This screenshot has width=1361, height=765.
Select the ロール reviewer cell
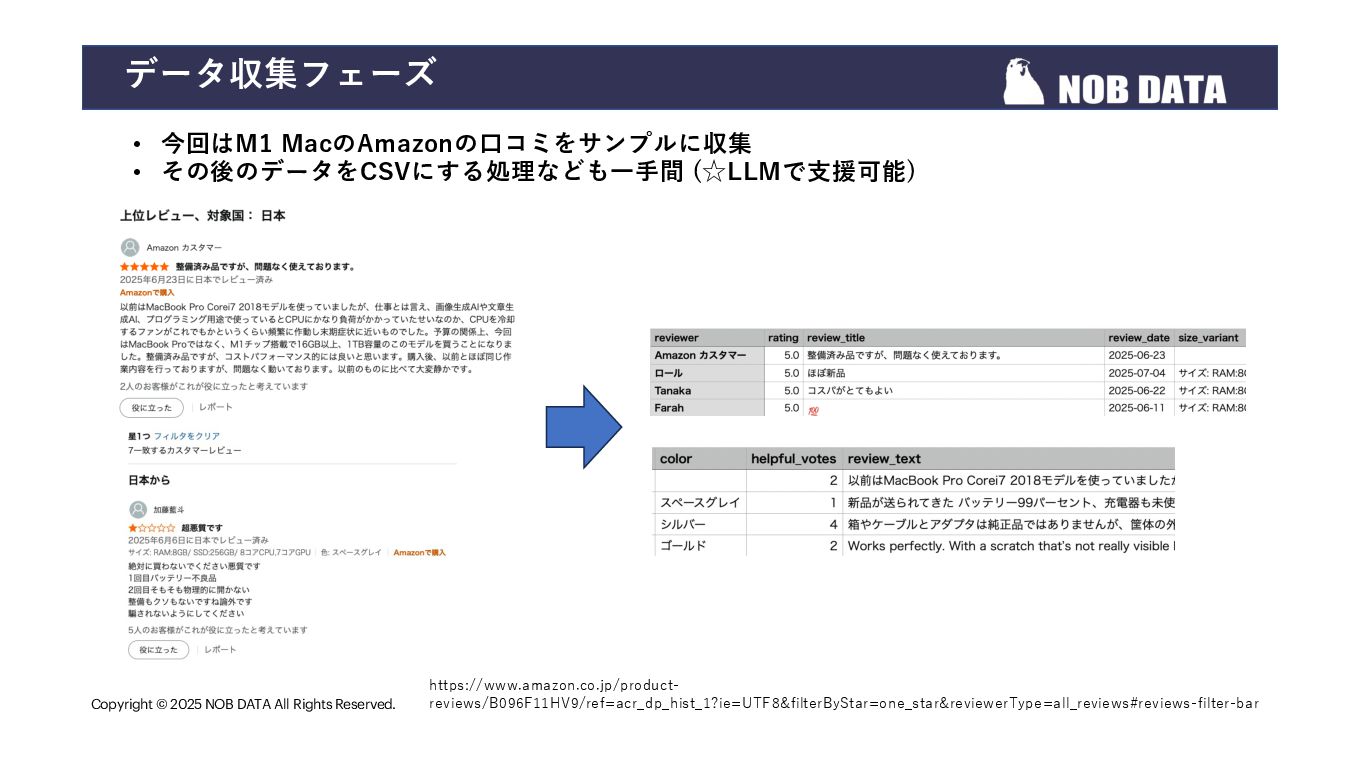(x=707, y=373)
